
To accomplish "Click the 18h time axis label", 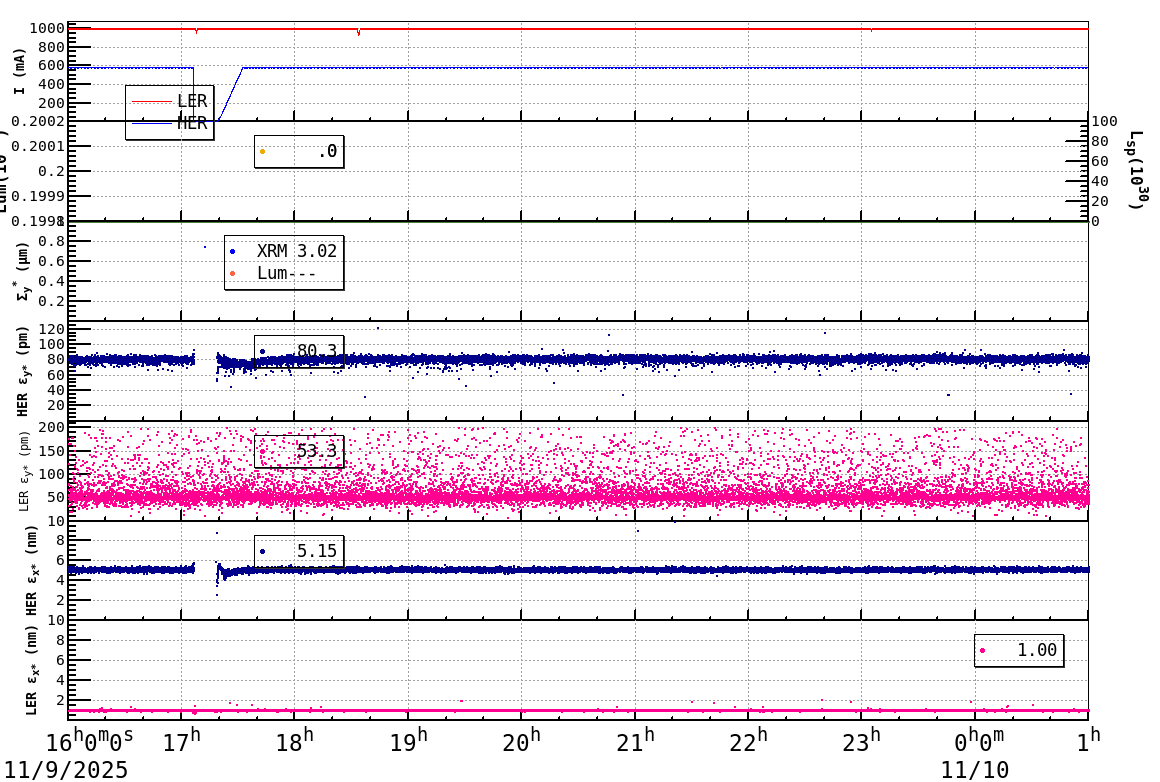I will point(294,741).
